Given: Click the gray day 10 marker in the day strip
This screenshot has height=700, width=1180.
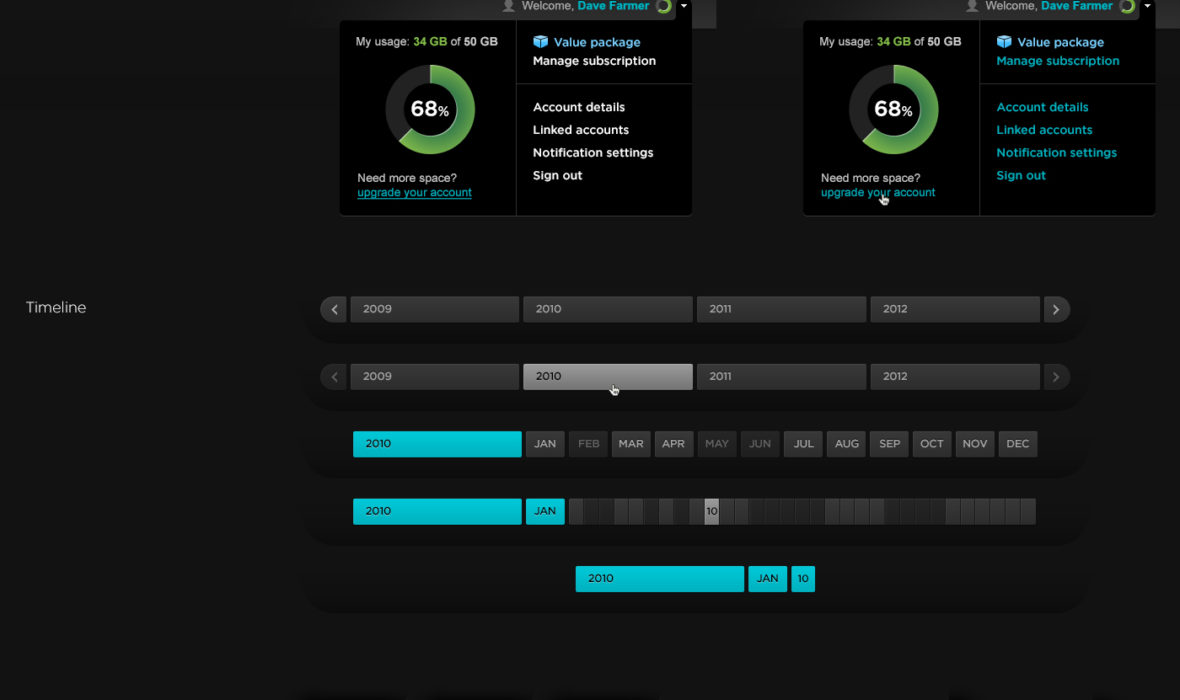Looking at the screenshot, I should [x=711, y=512].
